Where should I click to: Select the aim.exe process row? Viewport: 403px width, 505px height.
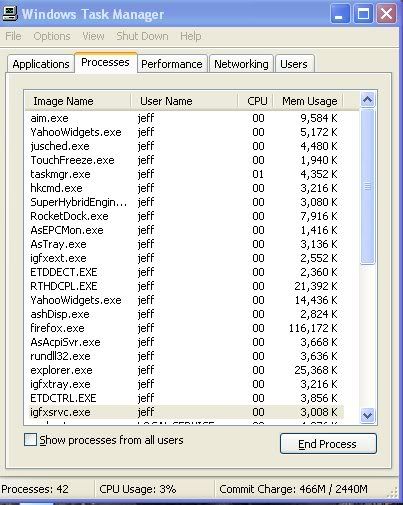click(185, 118)
